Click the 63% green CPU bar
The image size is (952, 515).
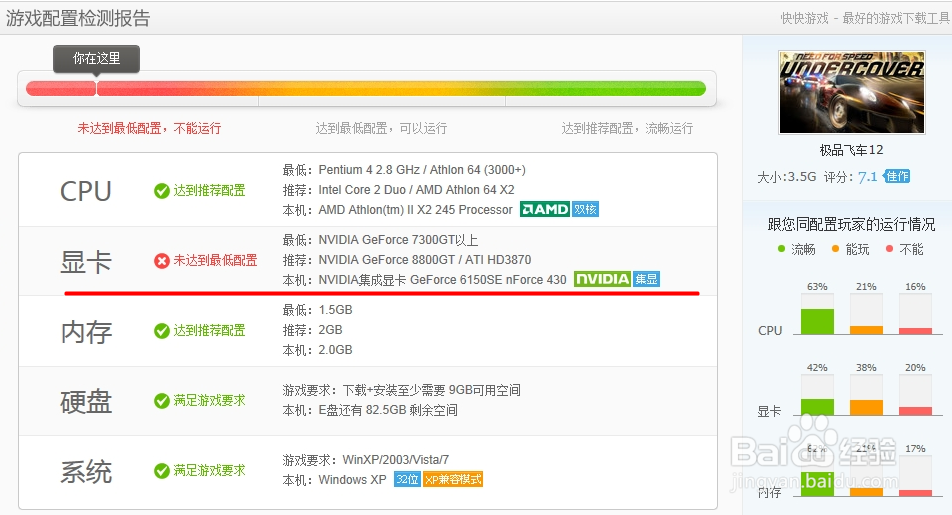click(x=817, y=321)
